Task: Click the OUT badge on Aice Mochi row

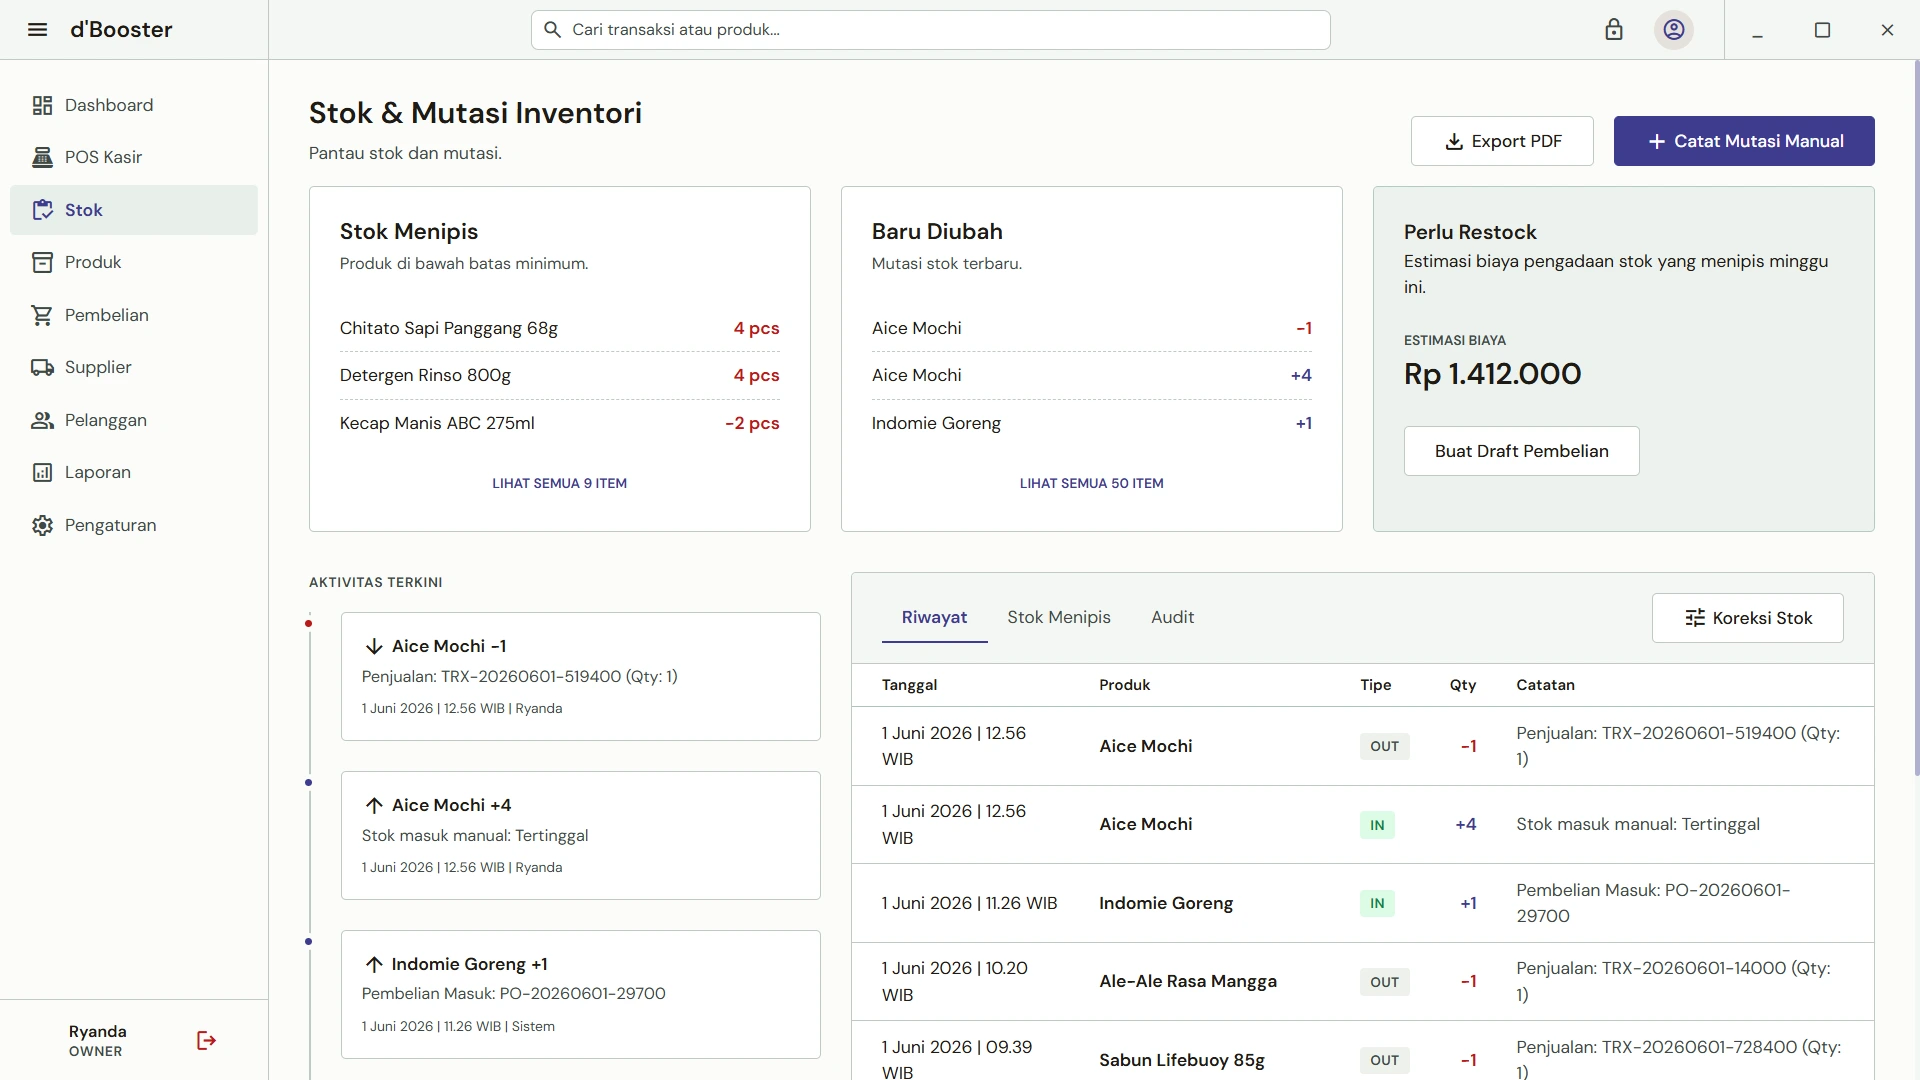Action: click(1384, 746)
